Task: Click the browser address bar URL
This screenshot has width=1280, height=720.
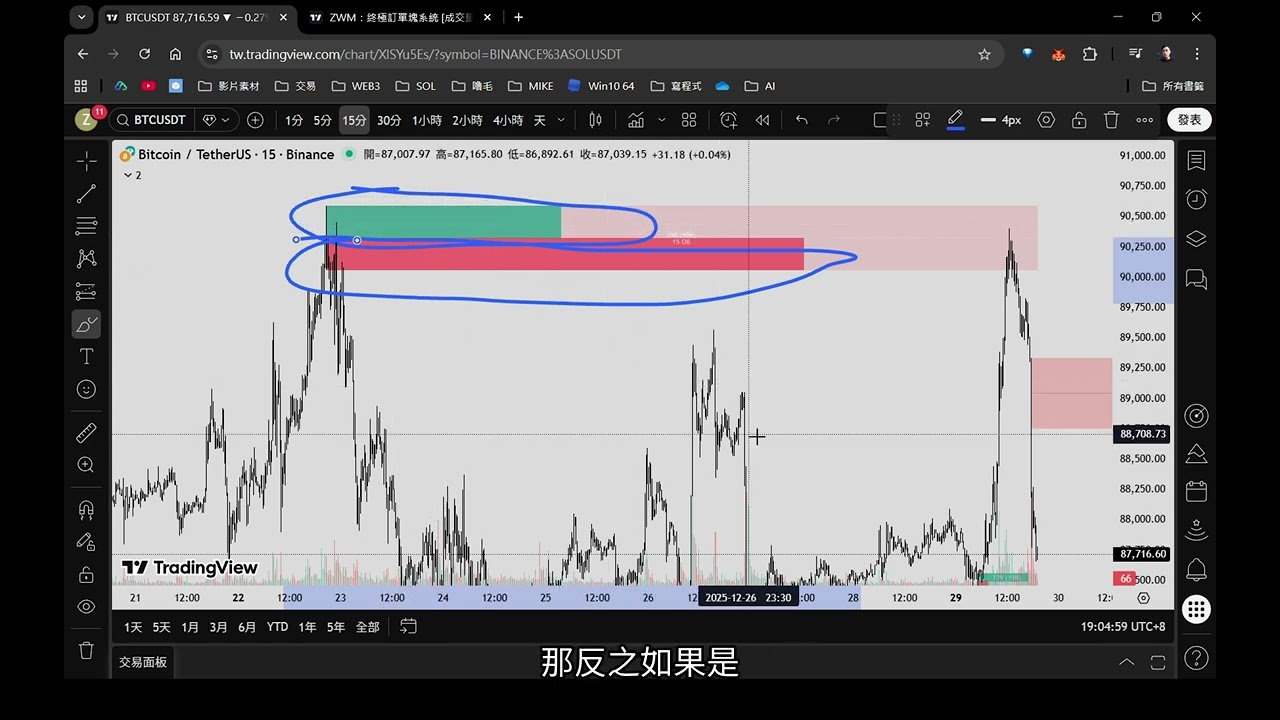Action: pos(426,54)
